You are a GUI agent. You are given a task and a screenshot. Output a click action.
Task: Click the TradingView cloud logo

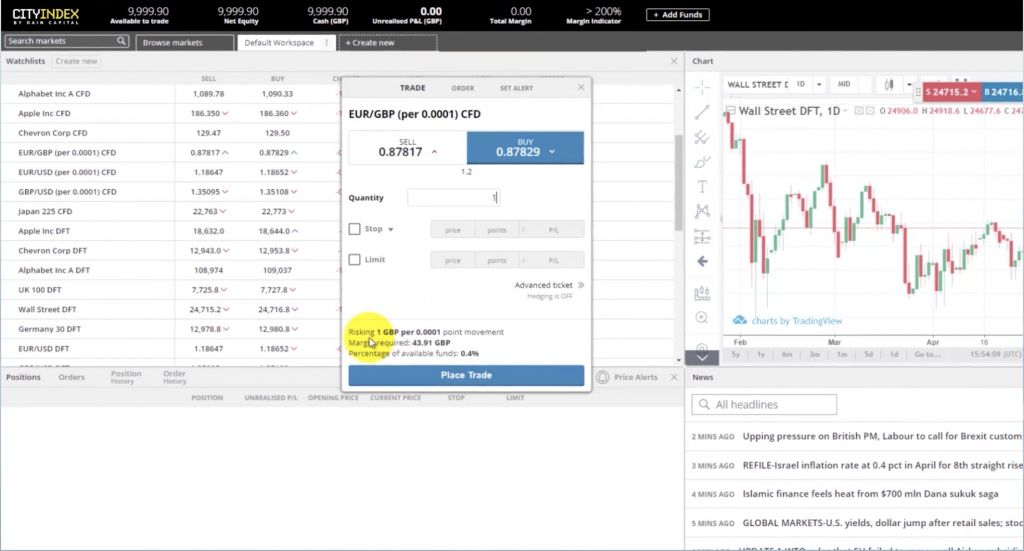[739, 321]
